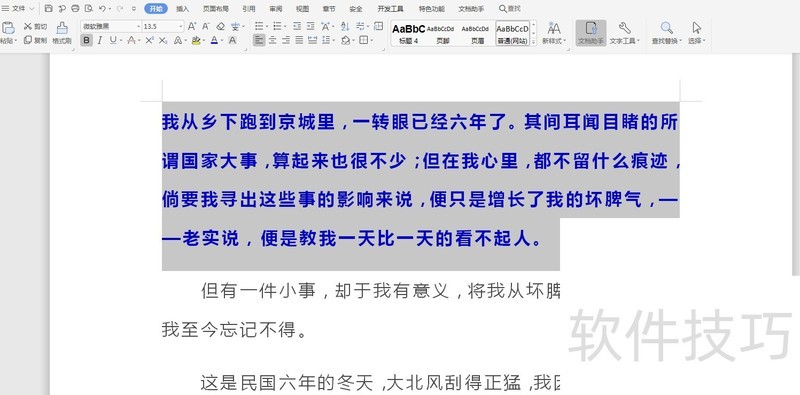
Task: Apply superscript with the X² icon
Action: coord(149,40)
